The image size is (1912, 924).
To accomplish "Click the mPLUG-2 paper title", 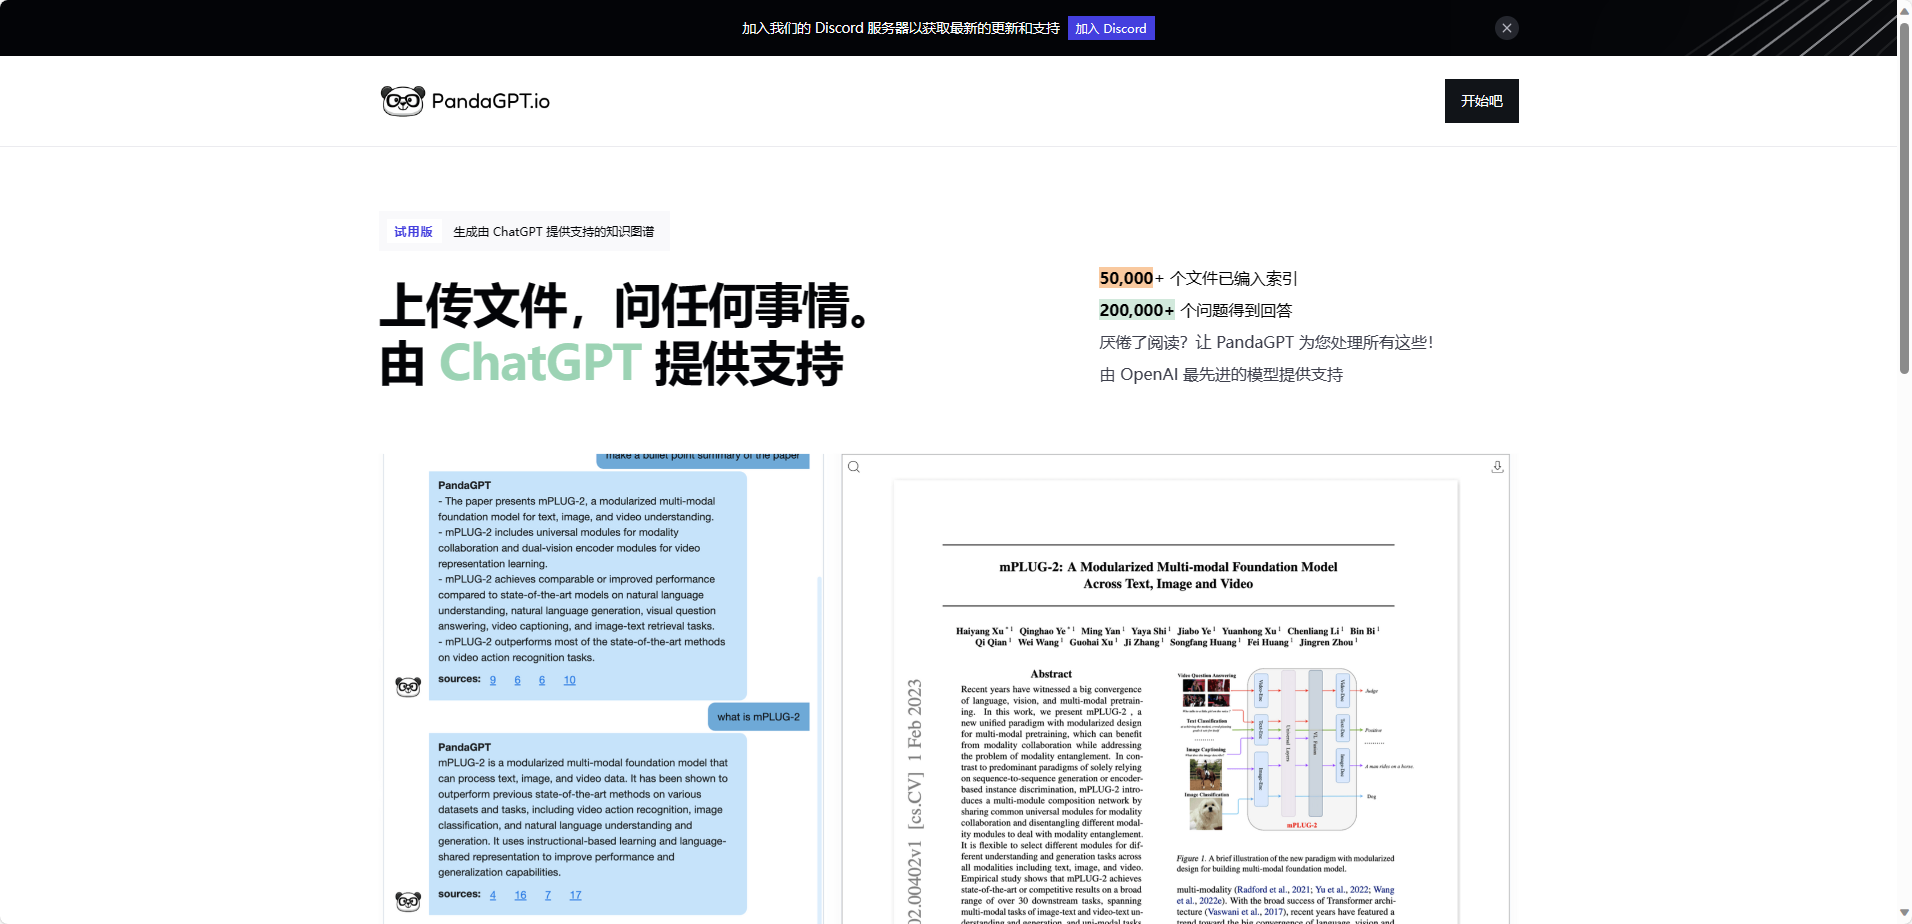I will point(1168,575).
